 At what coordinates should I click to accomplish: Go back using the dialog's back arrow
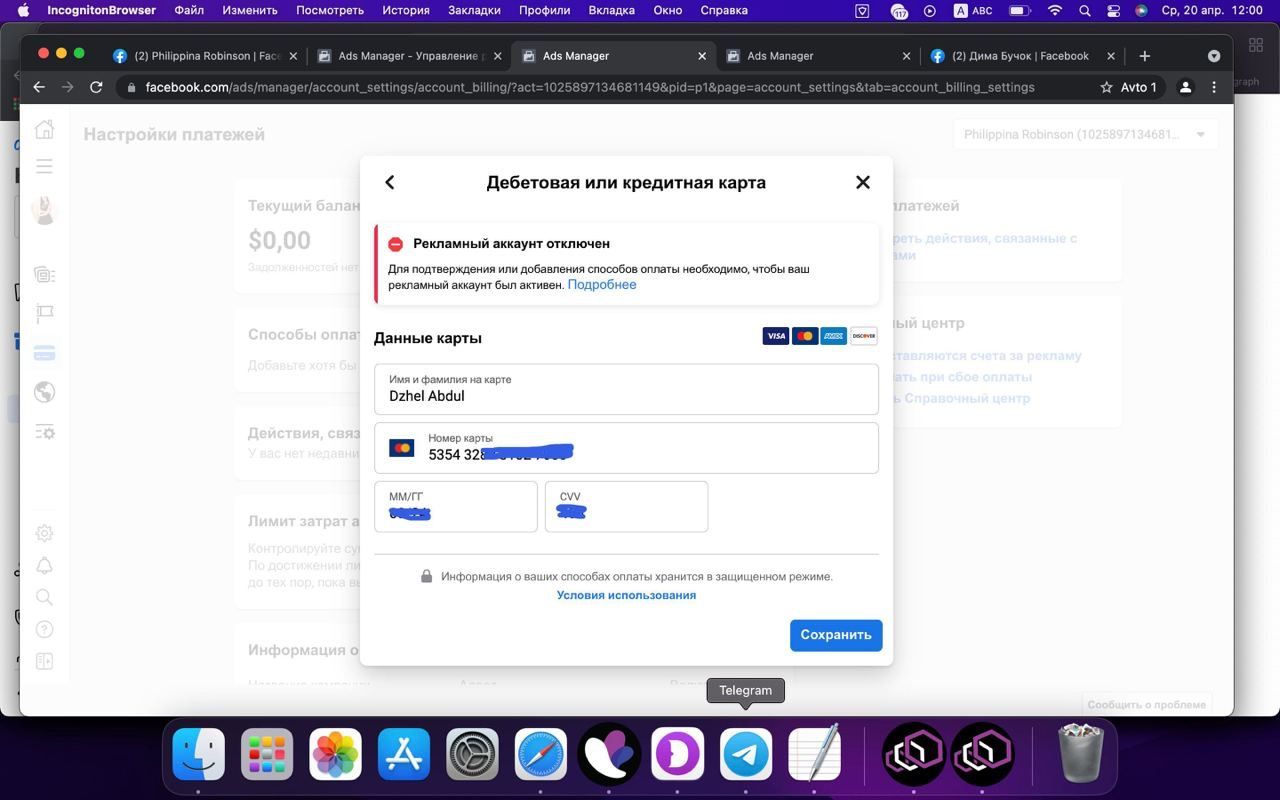(390, 182)
